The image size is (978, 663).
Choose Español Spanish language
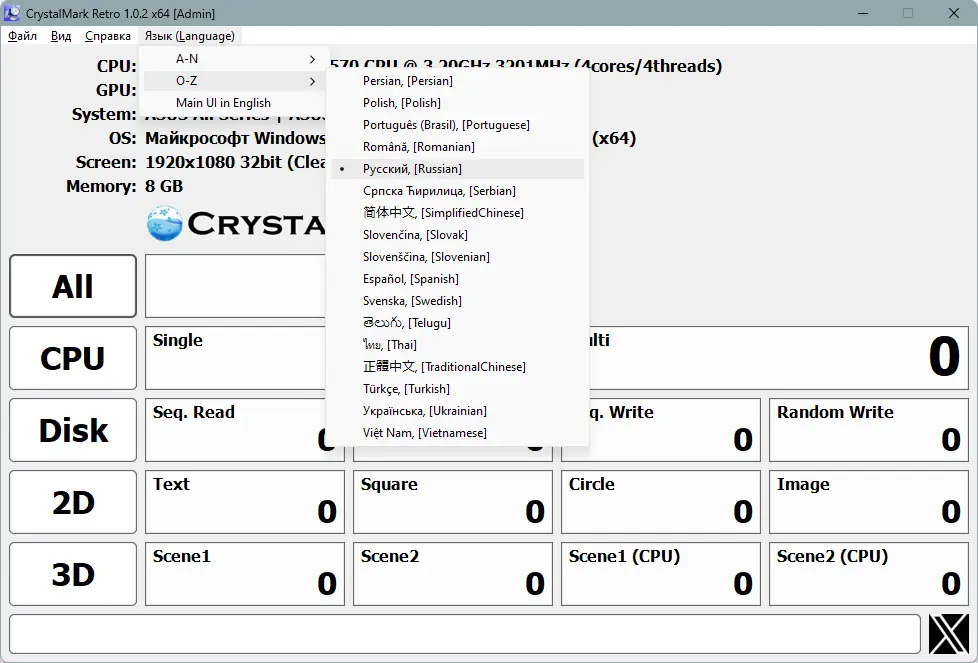[458, 279]
